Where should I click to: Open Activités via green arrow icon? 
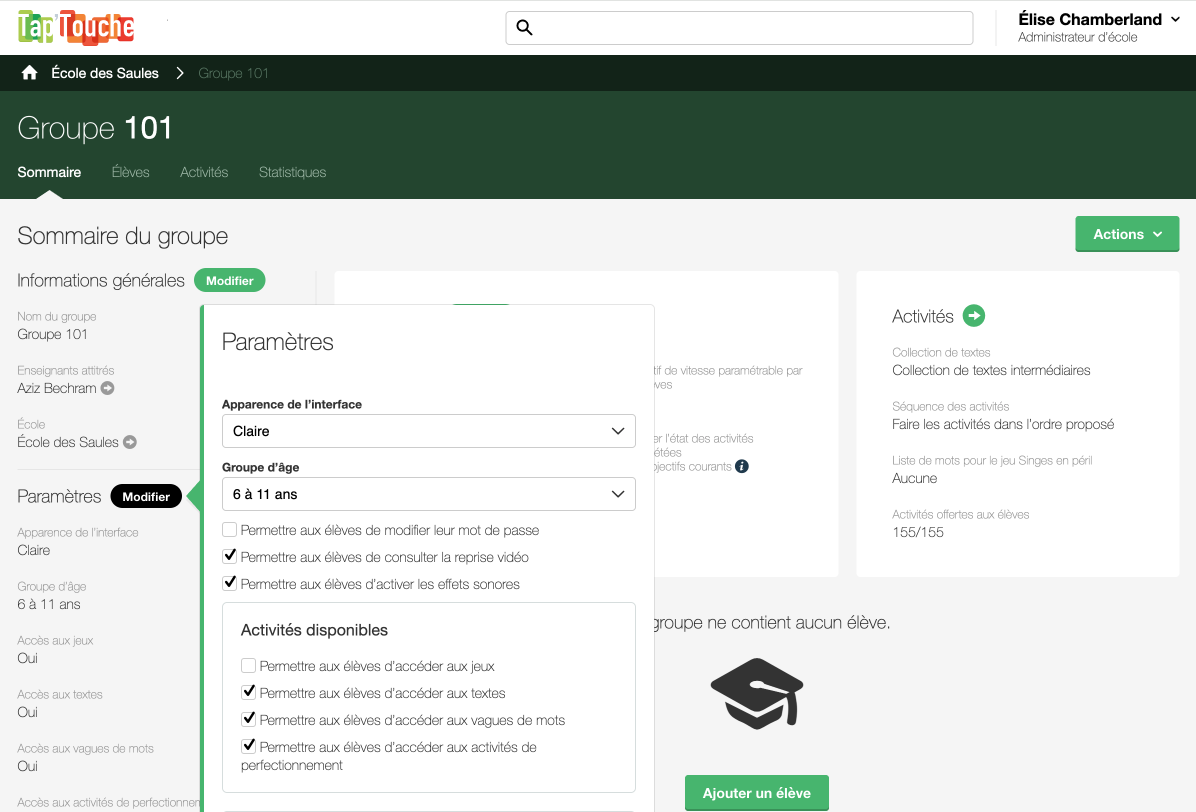coord(973,316)
